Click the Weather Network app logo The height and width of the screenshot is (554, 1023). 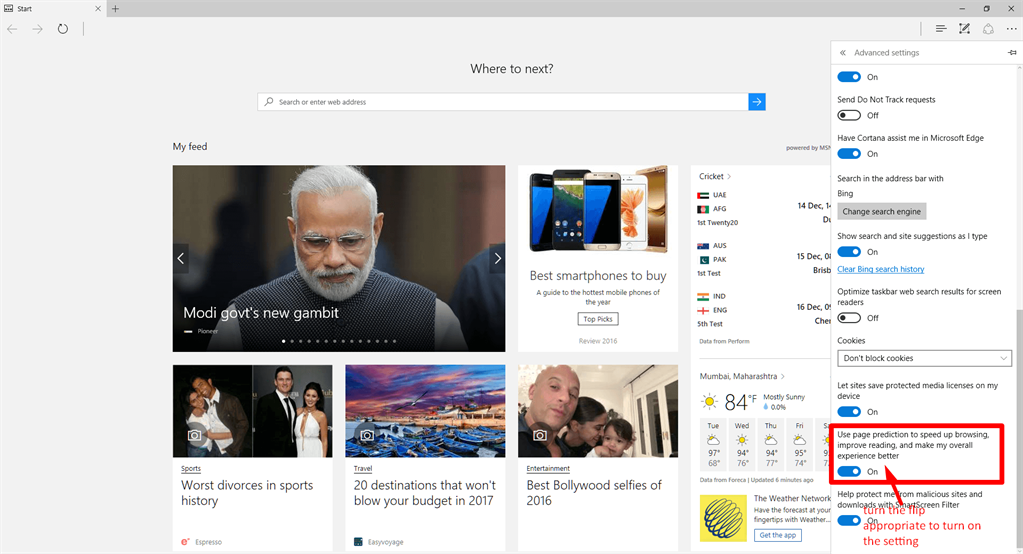[x=723, y=518]
